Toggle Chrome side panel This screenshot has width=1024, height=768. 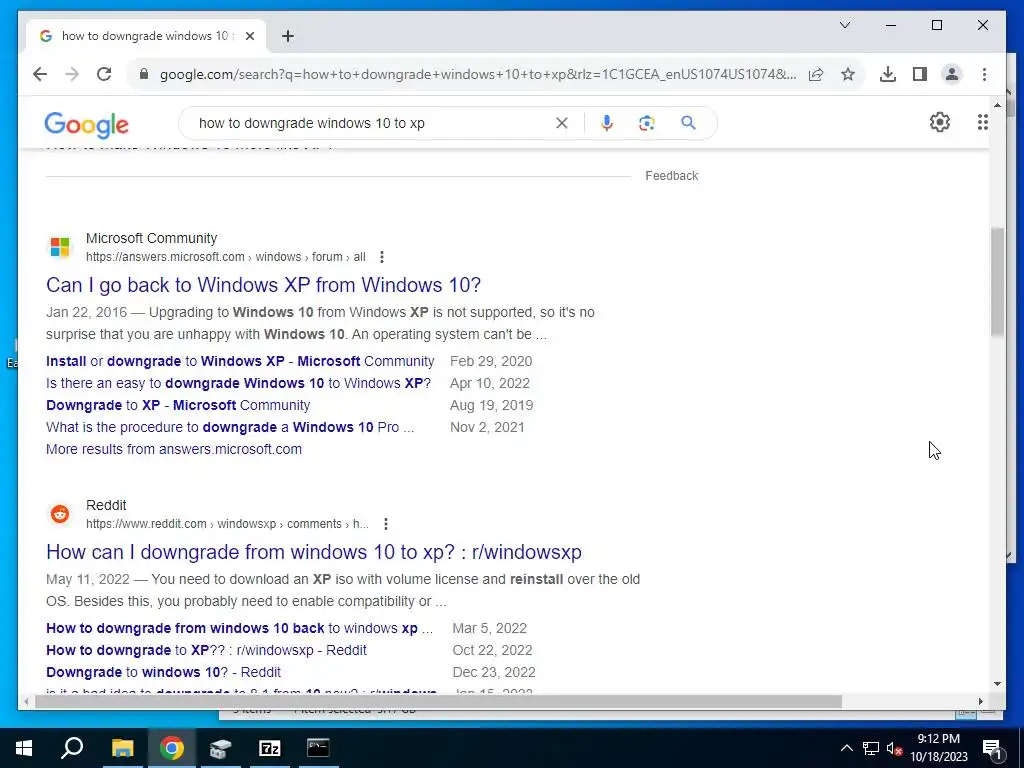point(920,74)
